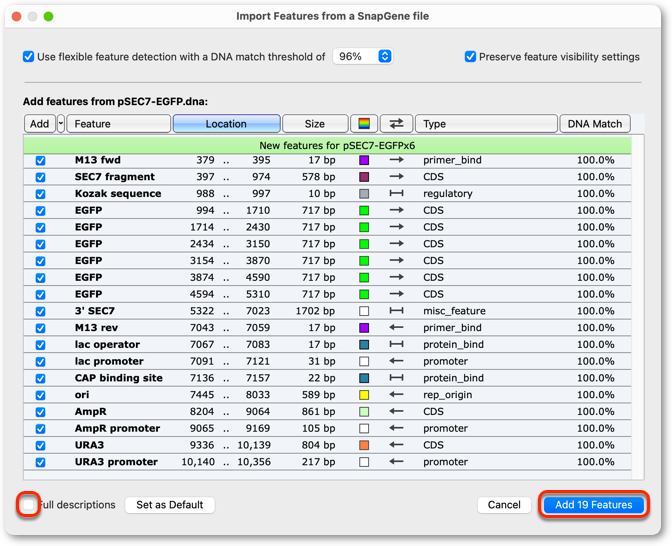Sort by DNA Match column header

click(x=595, y=124)
